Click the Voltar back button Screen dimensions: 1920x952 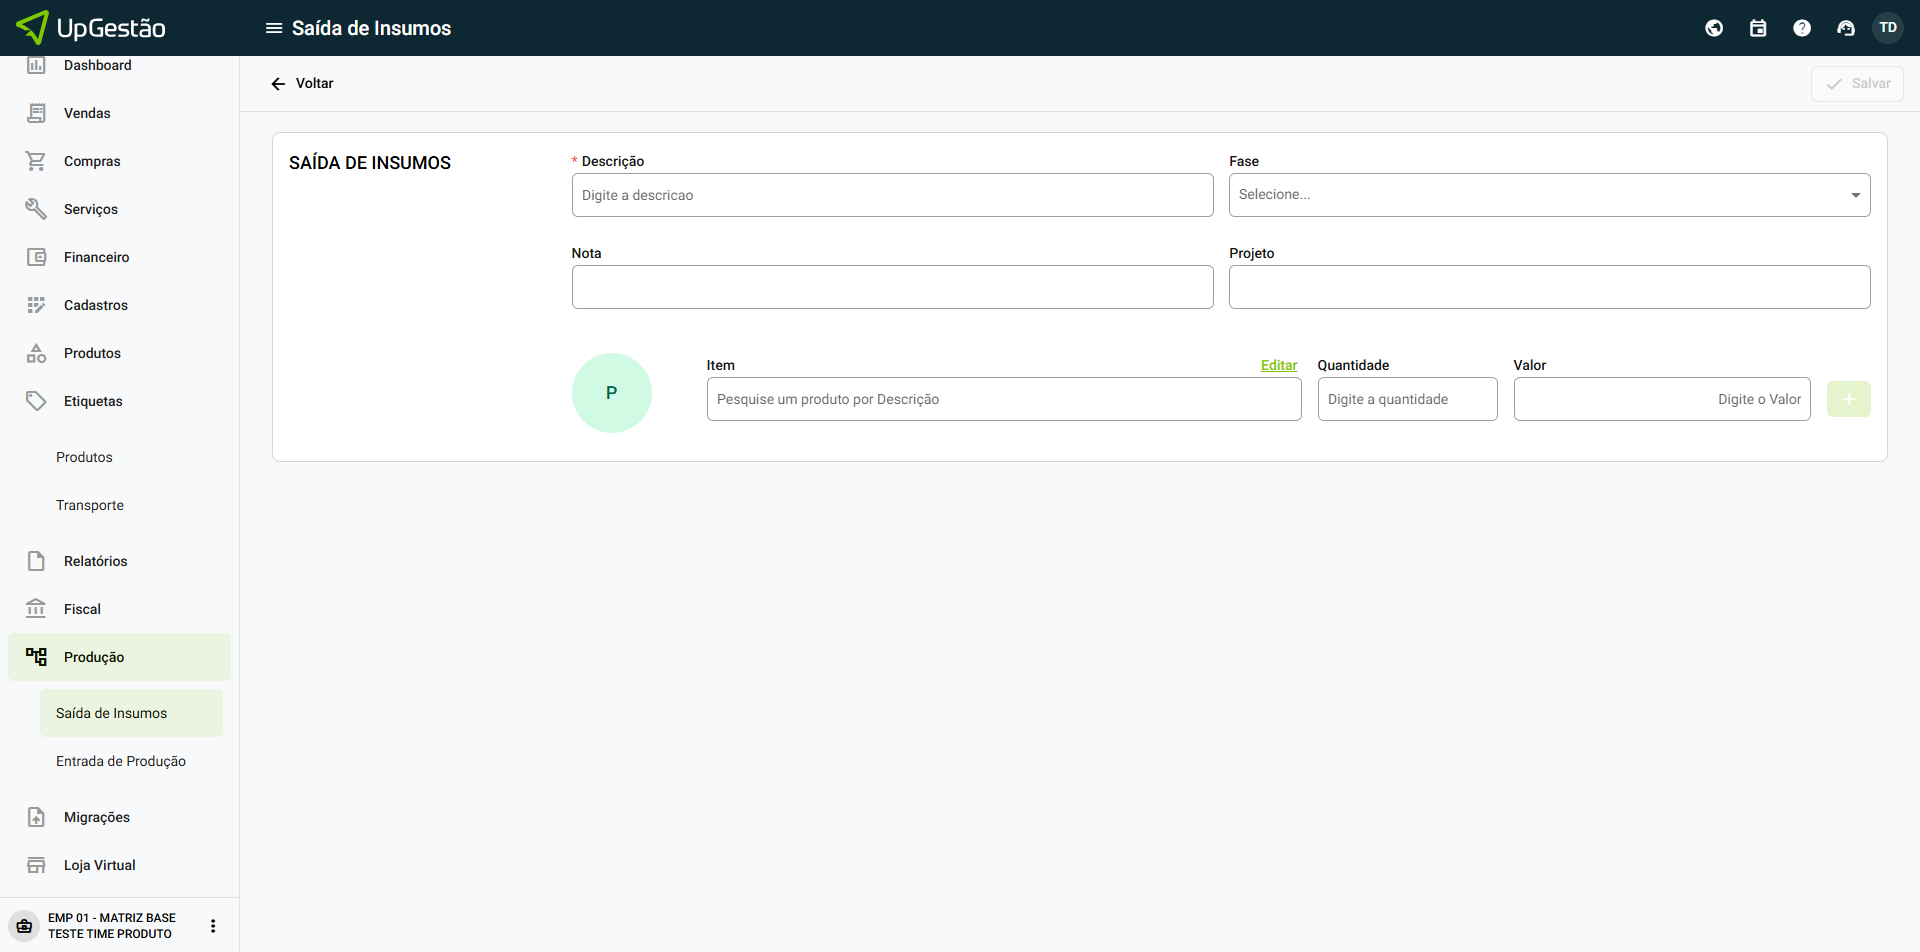[x=302, y=84]
